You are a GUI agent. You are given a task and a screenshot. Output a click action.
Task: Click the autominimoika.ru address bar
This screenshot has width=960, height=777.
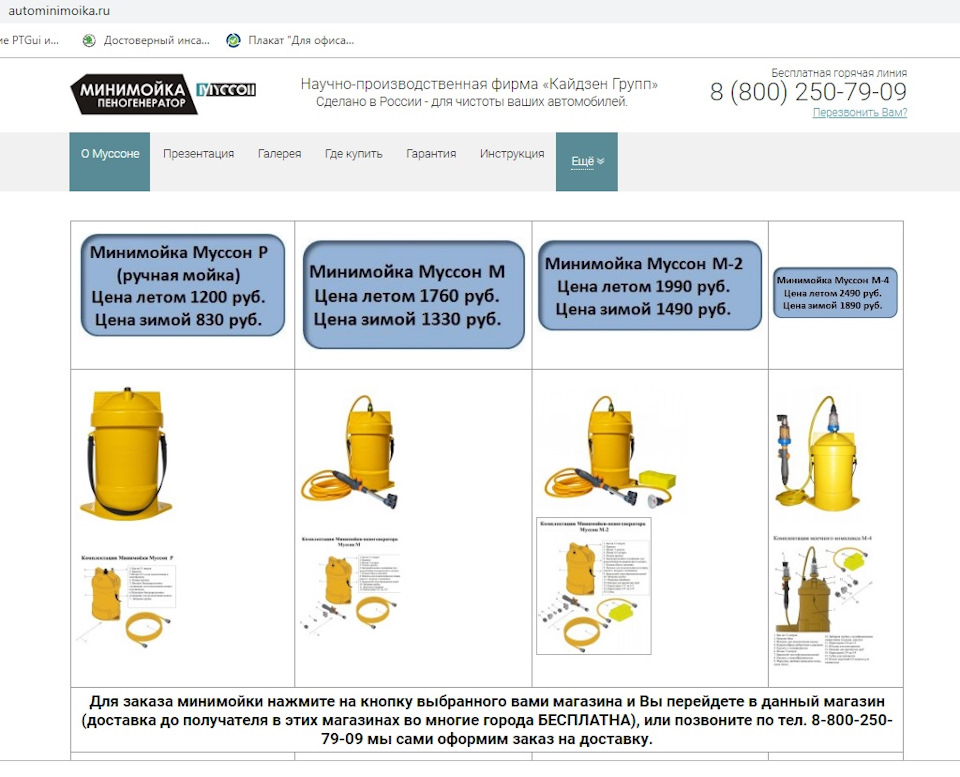point(59,11)
